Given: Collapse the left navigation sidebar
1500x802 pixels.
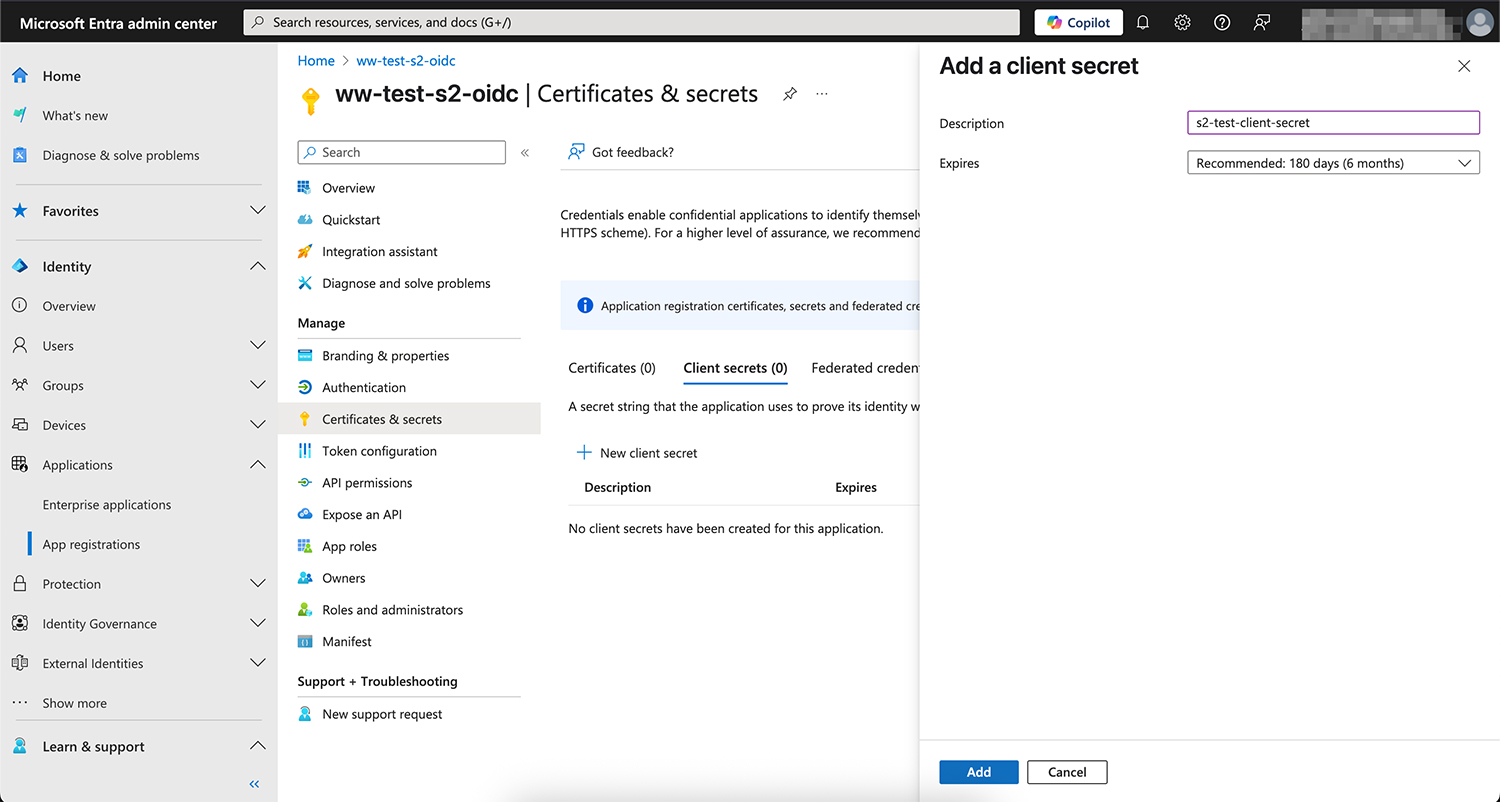Looking at the screenshot, I should pyautogui.click(x=254, y=784).
